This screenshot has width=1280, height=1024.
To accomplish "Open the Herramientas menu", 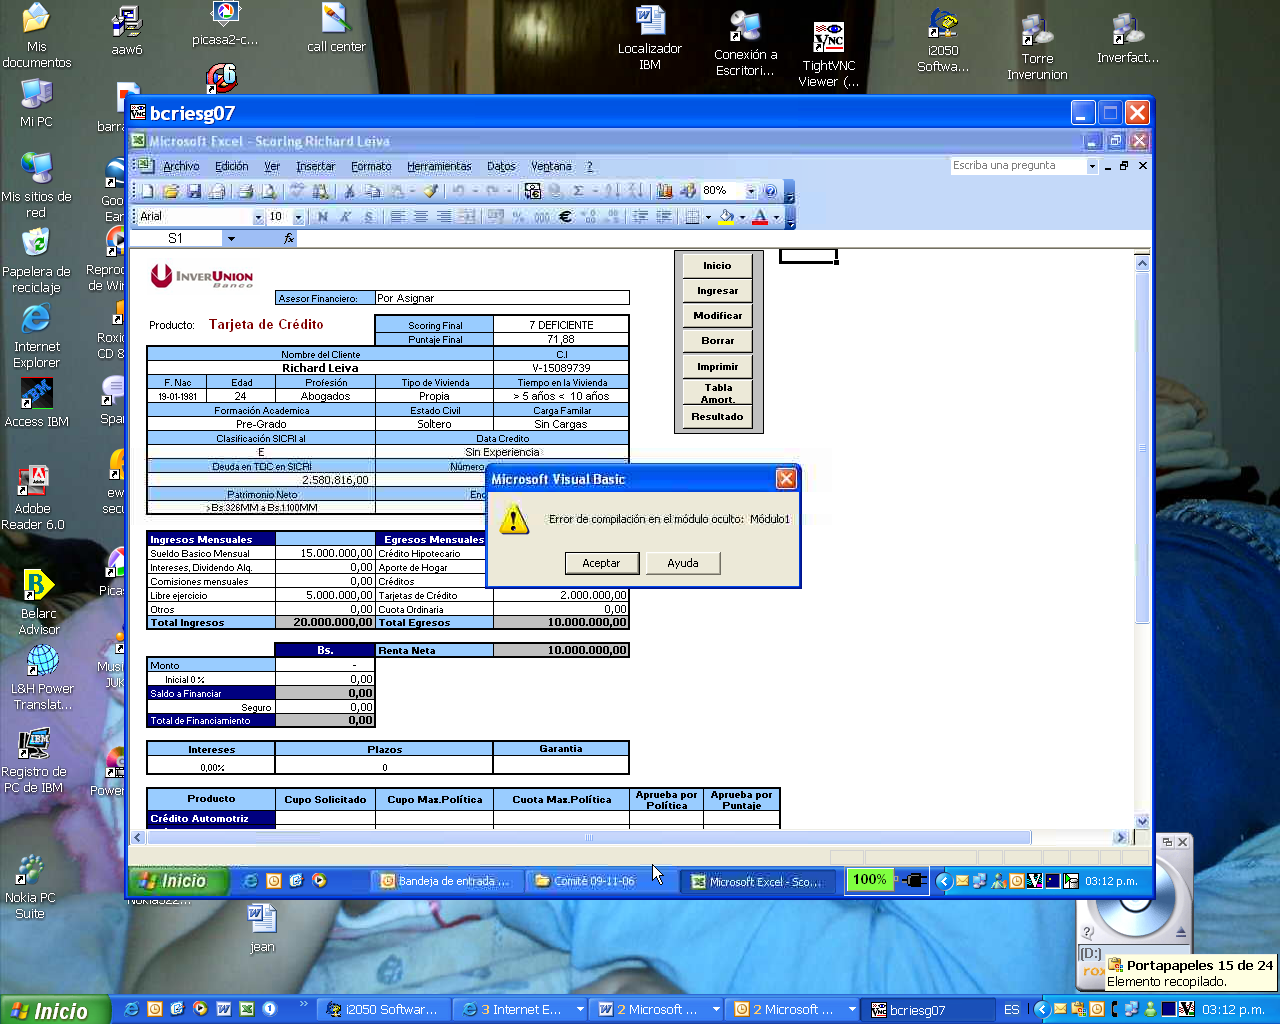I will tap(439, 166).
